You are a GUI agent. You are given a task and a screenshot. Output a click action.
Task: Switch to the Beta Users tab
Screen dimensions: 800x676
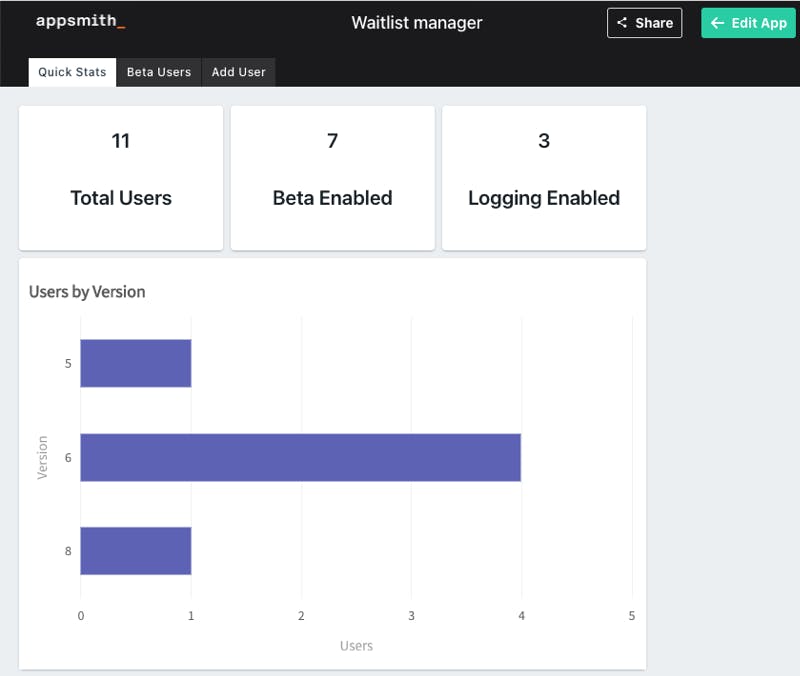pos(158,72)
